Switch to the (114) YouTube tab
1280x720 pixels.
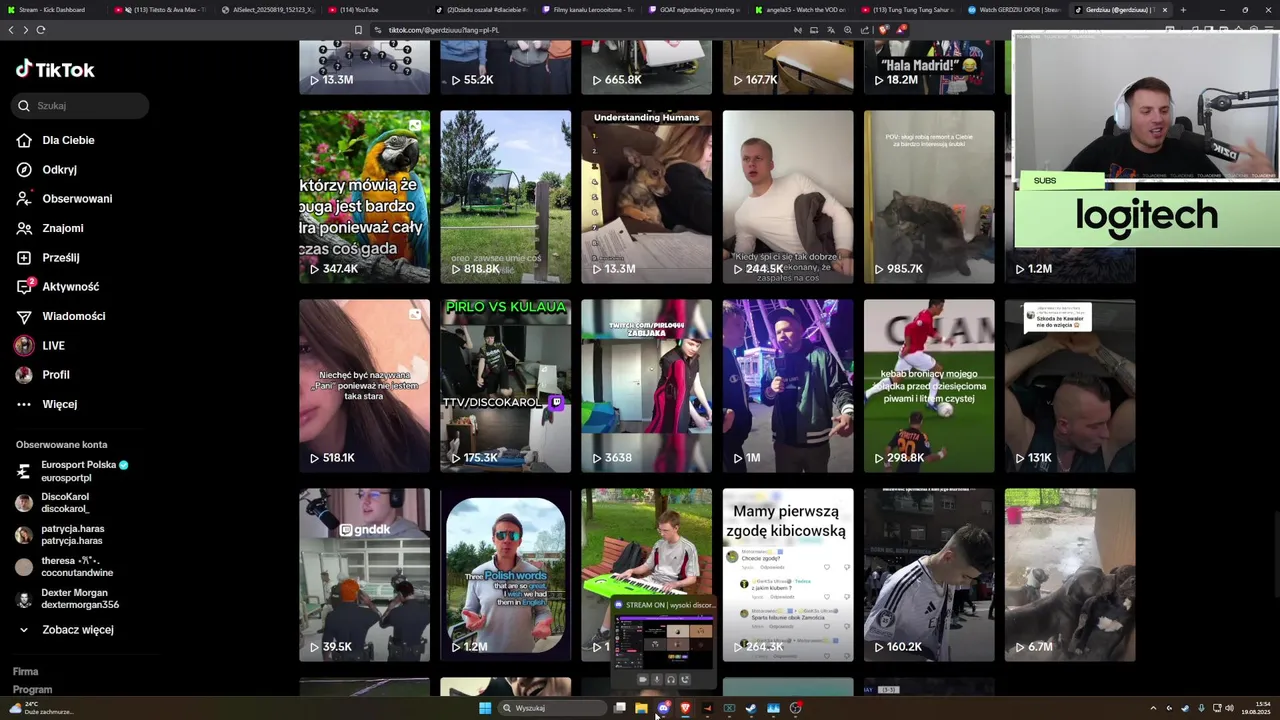pyautogui.click(x=375, y=9)
